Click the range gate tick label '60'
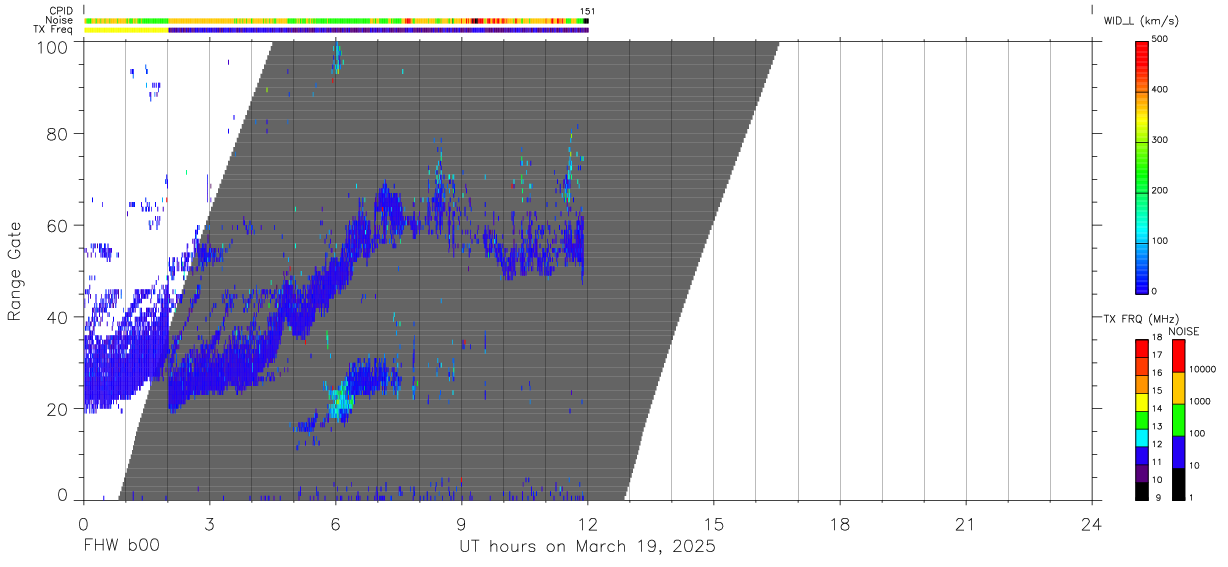Screen dimensions: 1228x567 tap(60, 225)
